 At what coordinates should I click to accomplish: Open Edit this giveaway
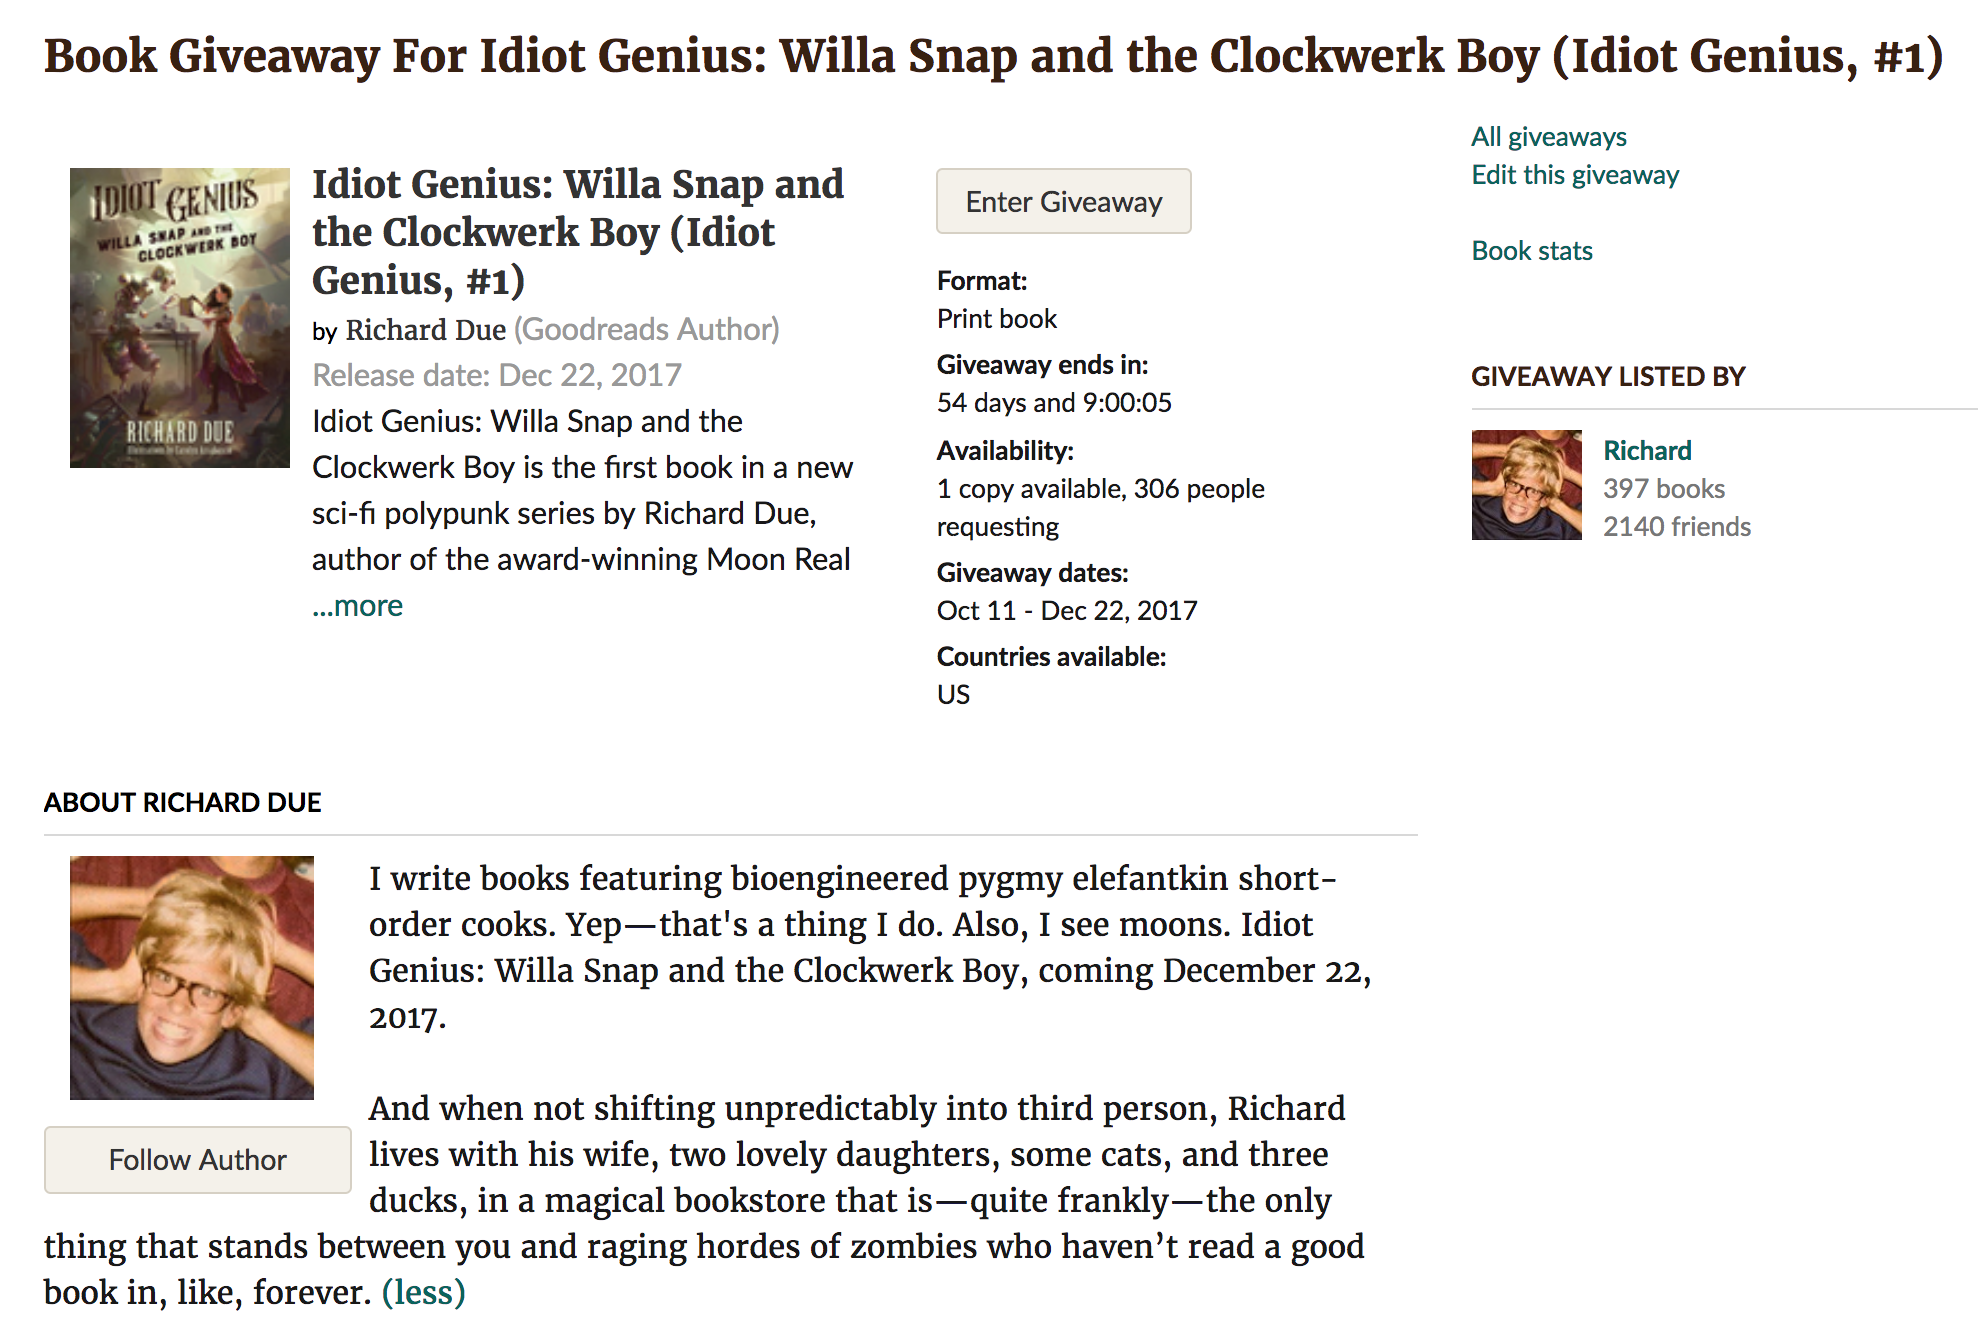[1574, 175]
